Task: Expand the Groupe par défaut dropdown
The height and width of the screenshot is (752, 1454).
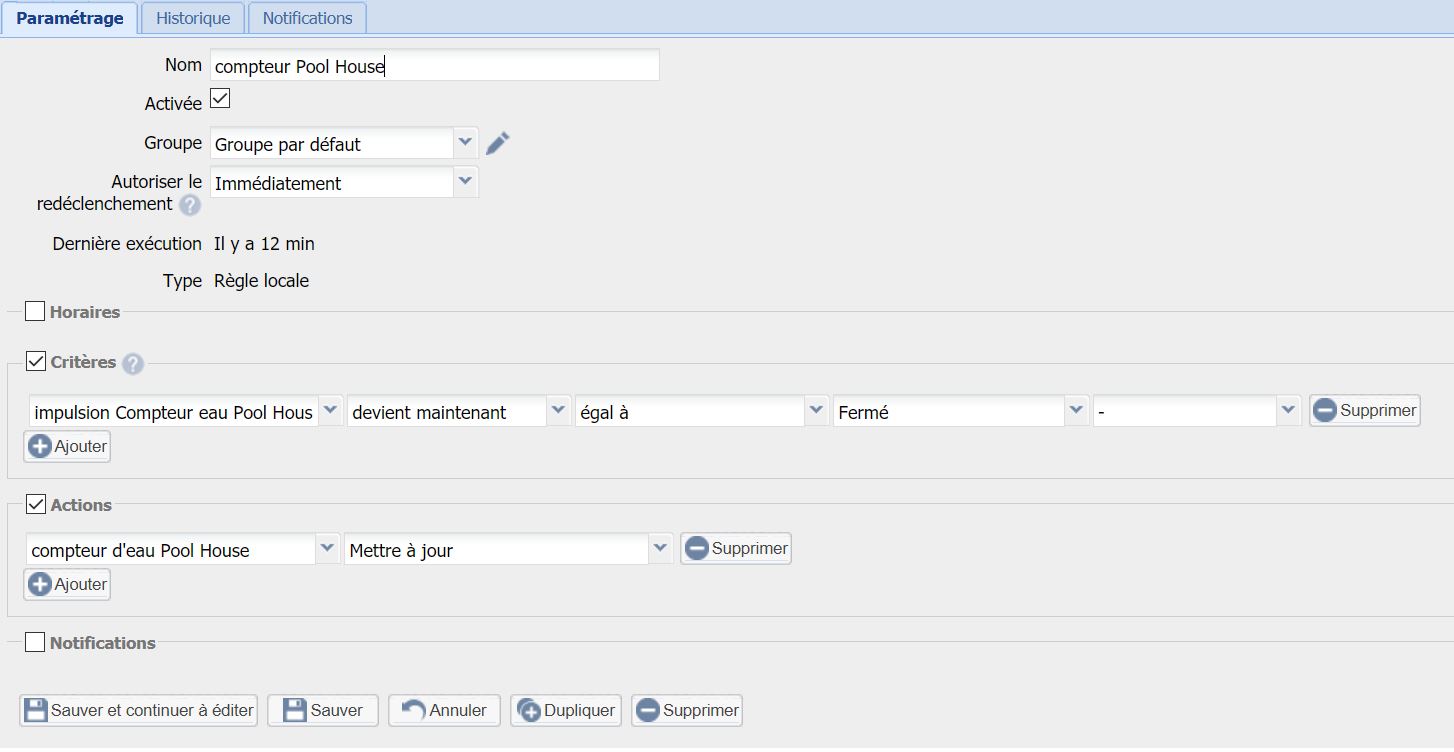Action: coord(465,143)
